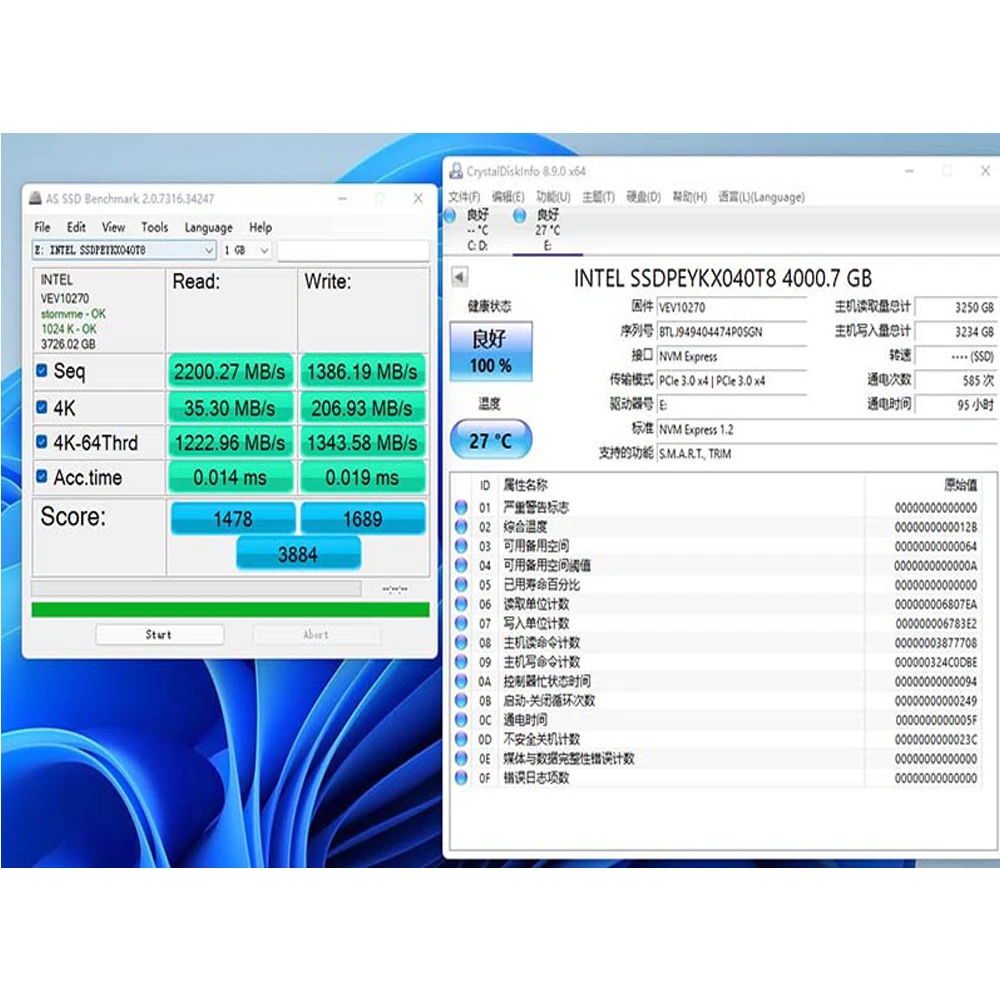Disable the 4K-64Thrd test checkbox
The image size is (1000, 1000).
click(x=40, y=442)
